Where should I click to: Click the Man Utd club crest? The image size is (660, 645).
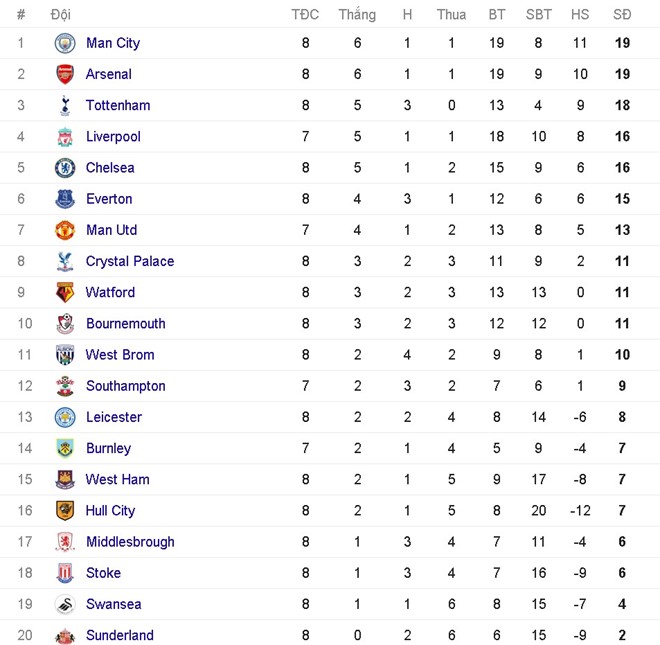coord(65,230)
